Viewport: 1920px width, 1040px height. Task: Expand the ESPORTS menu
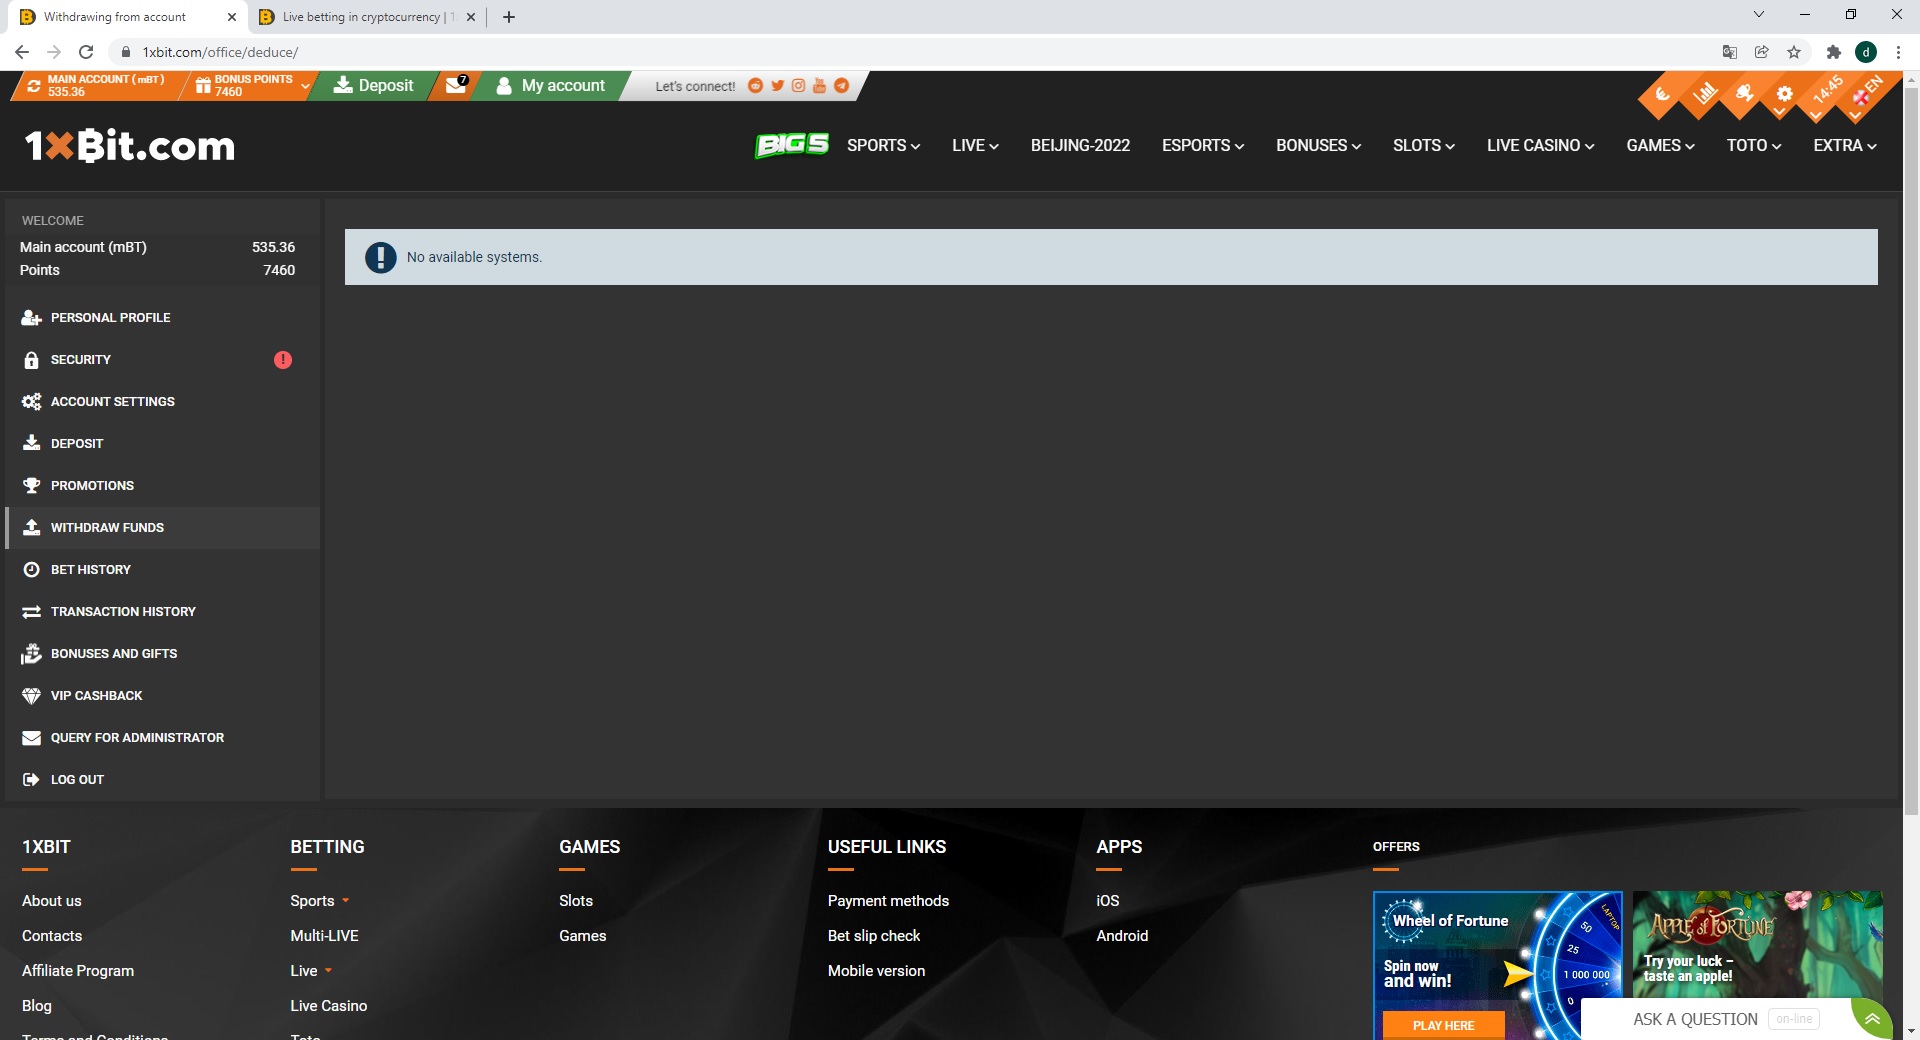pos(1203,146)
